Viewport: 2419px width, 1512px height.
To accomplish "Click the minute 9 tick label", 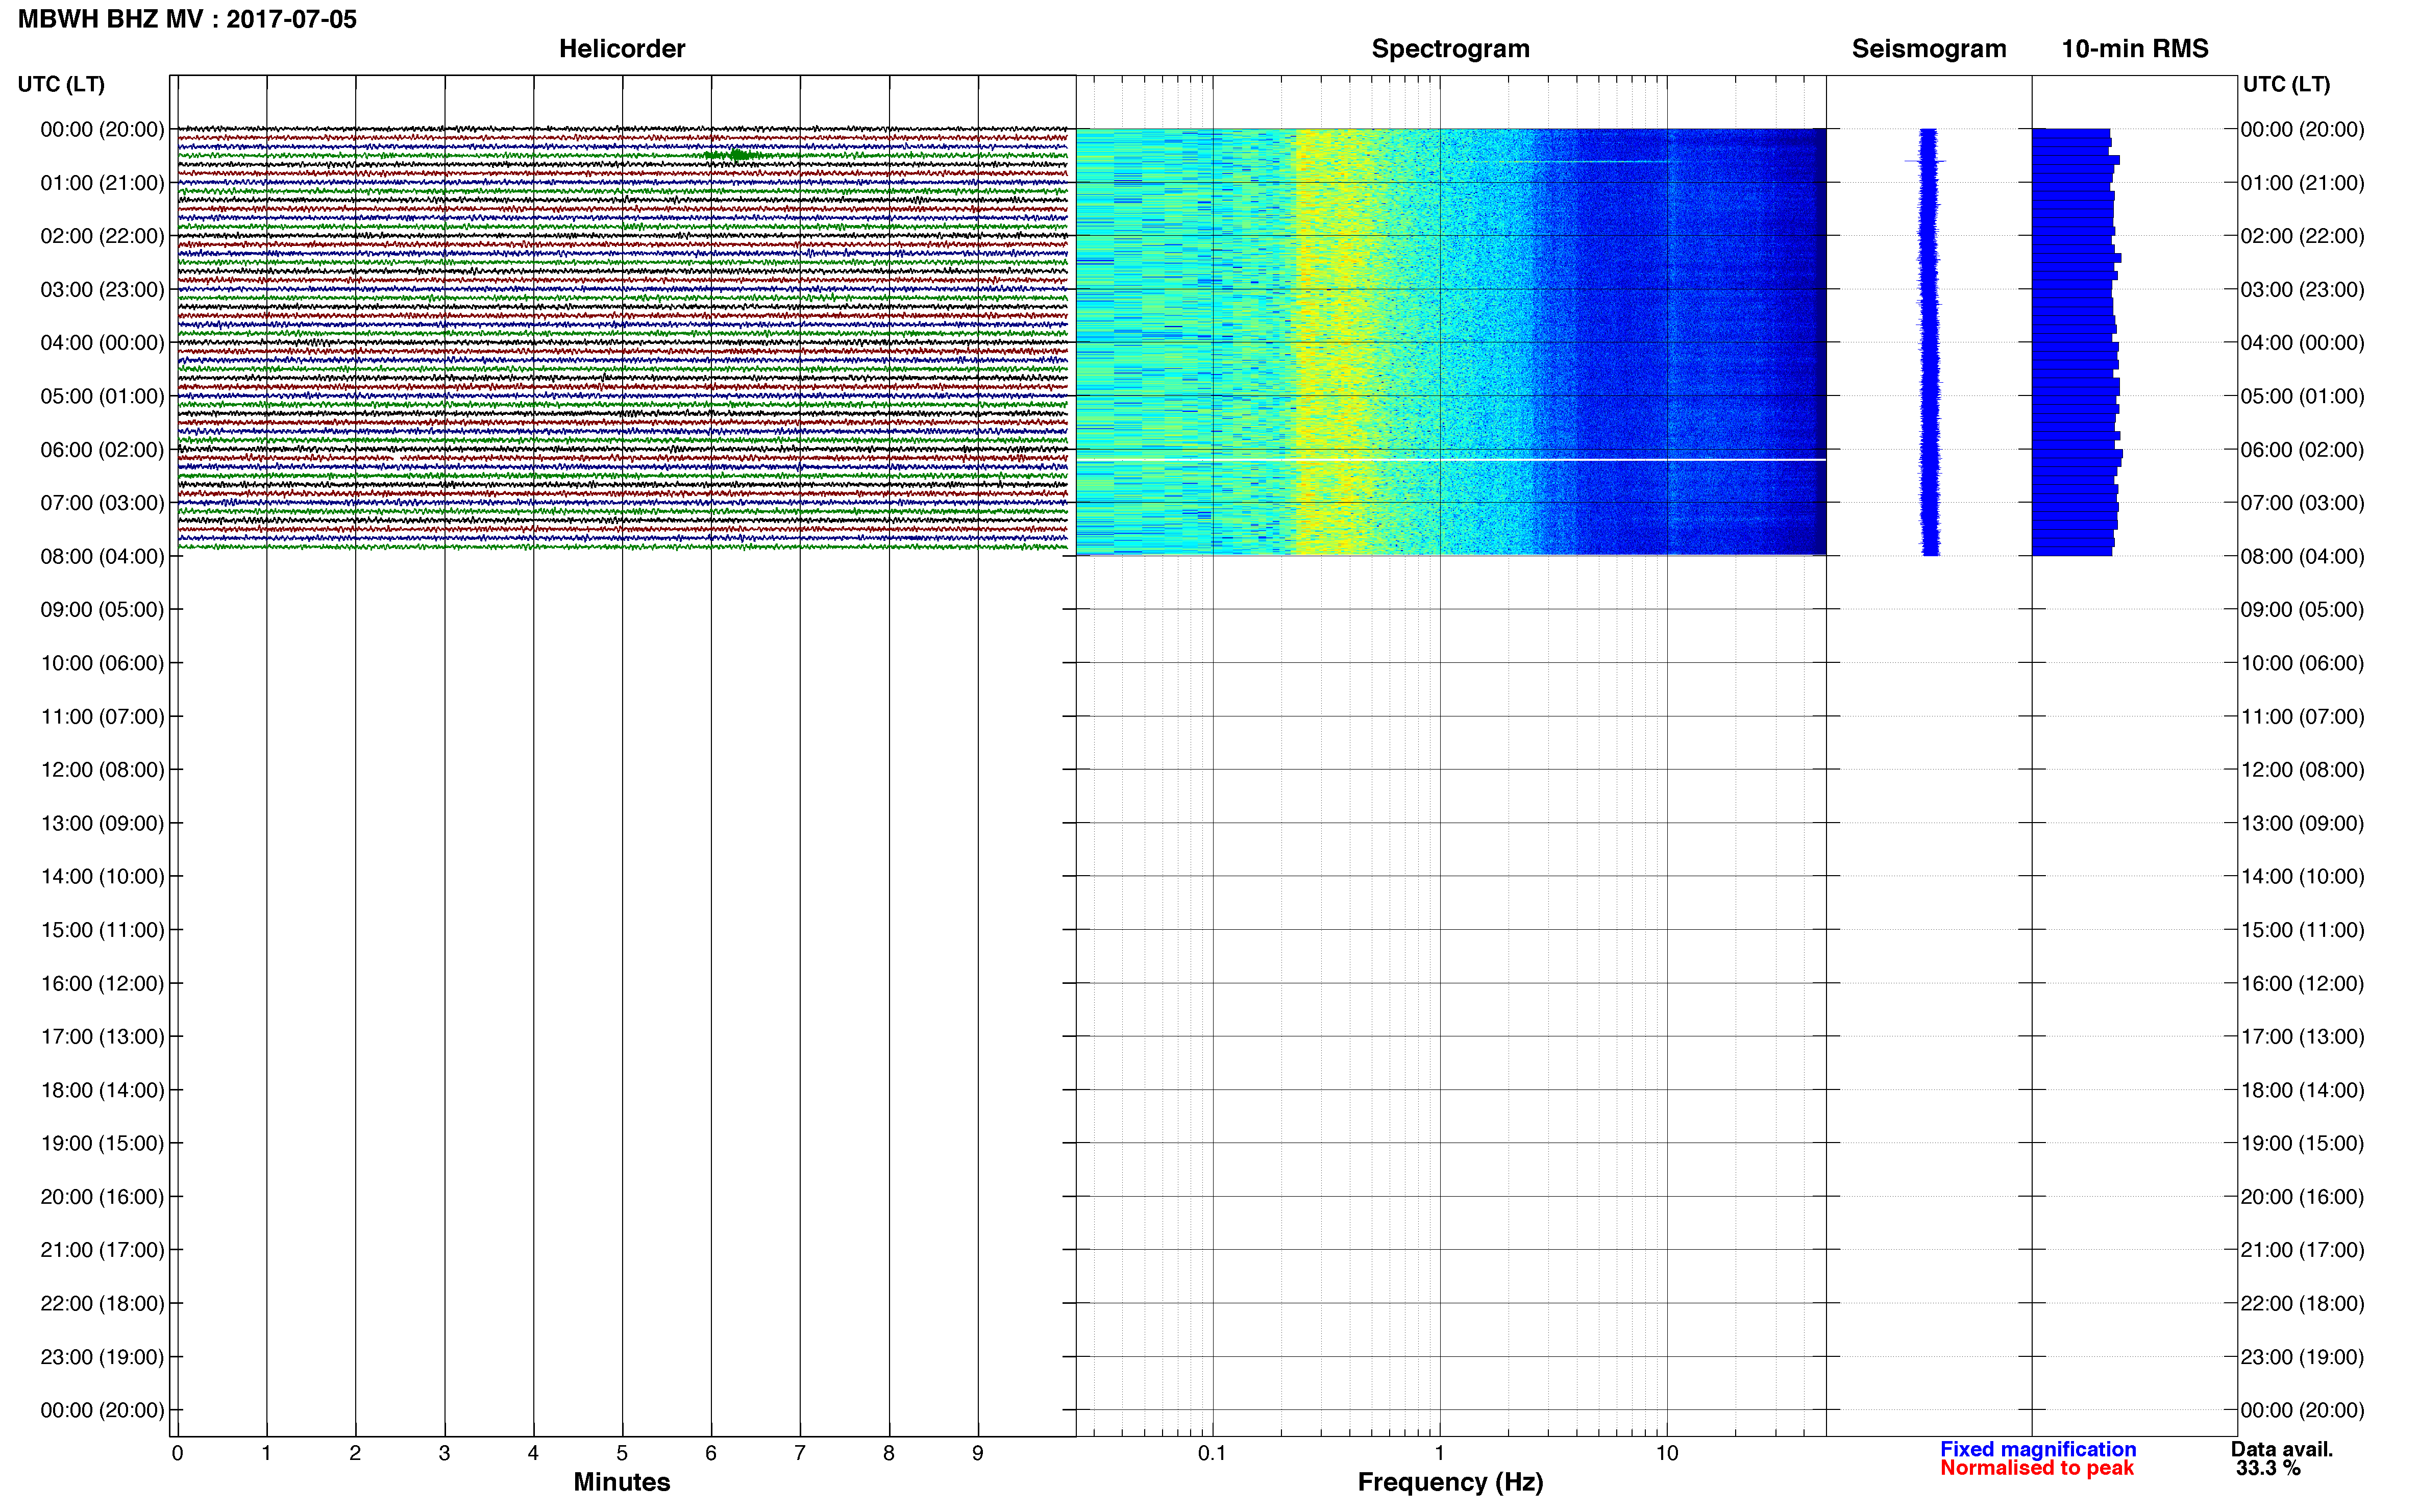I will point(978,1453).
